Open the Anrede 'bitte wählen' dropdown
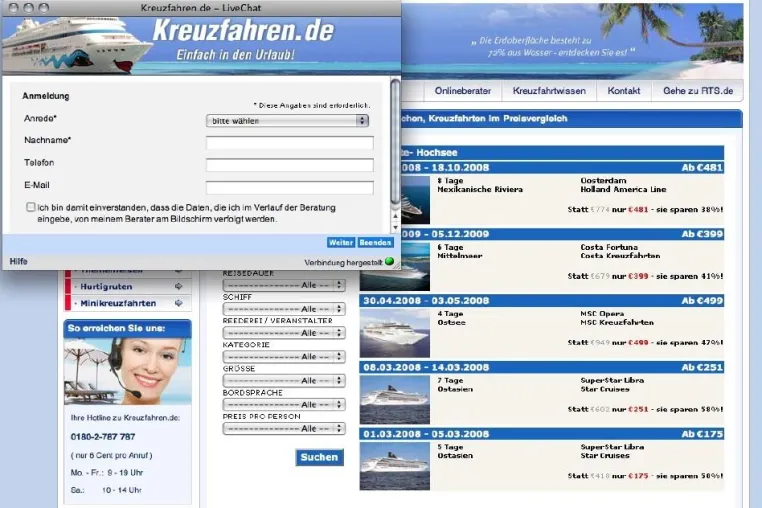762x508 pixels. tap(287, 121)
